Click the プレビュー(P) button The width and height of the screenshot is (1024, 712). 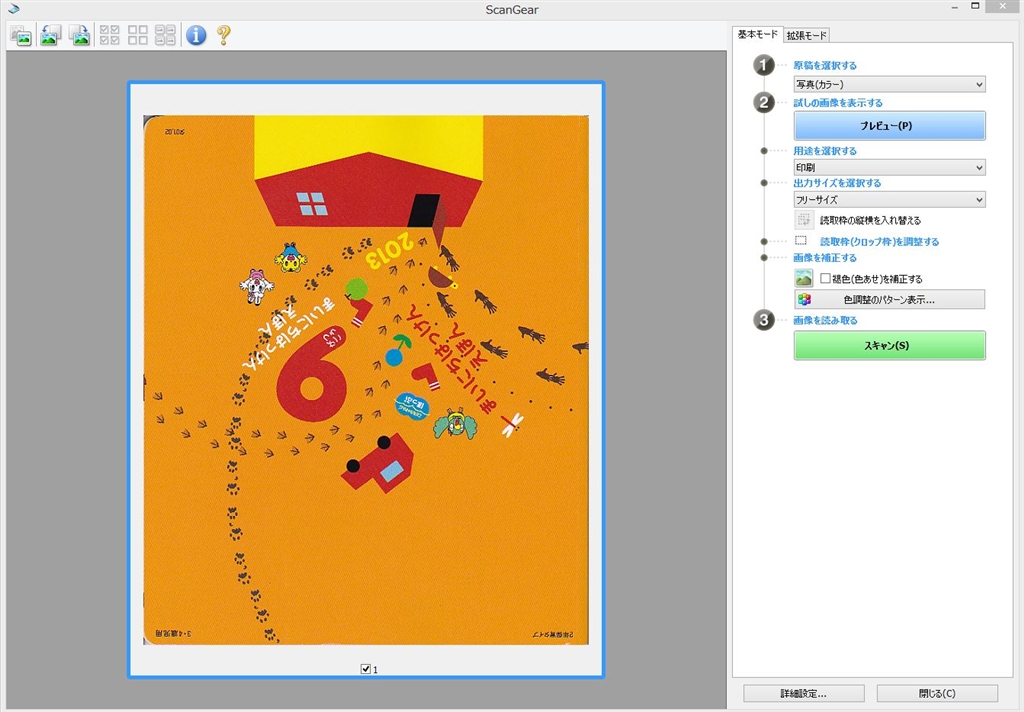pos(889,125)
